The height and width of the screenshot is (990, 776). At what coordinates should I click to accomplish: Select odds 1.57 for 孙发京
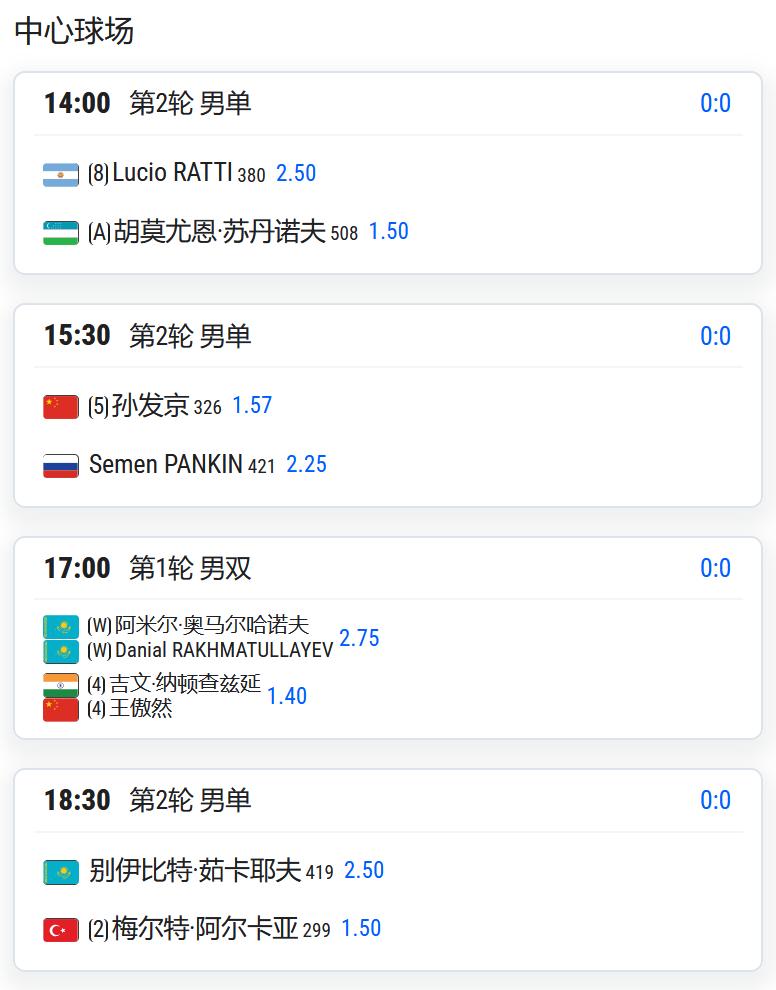(252, 405)
